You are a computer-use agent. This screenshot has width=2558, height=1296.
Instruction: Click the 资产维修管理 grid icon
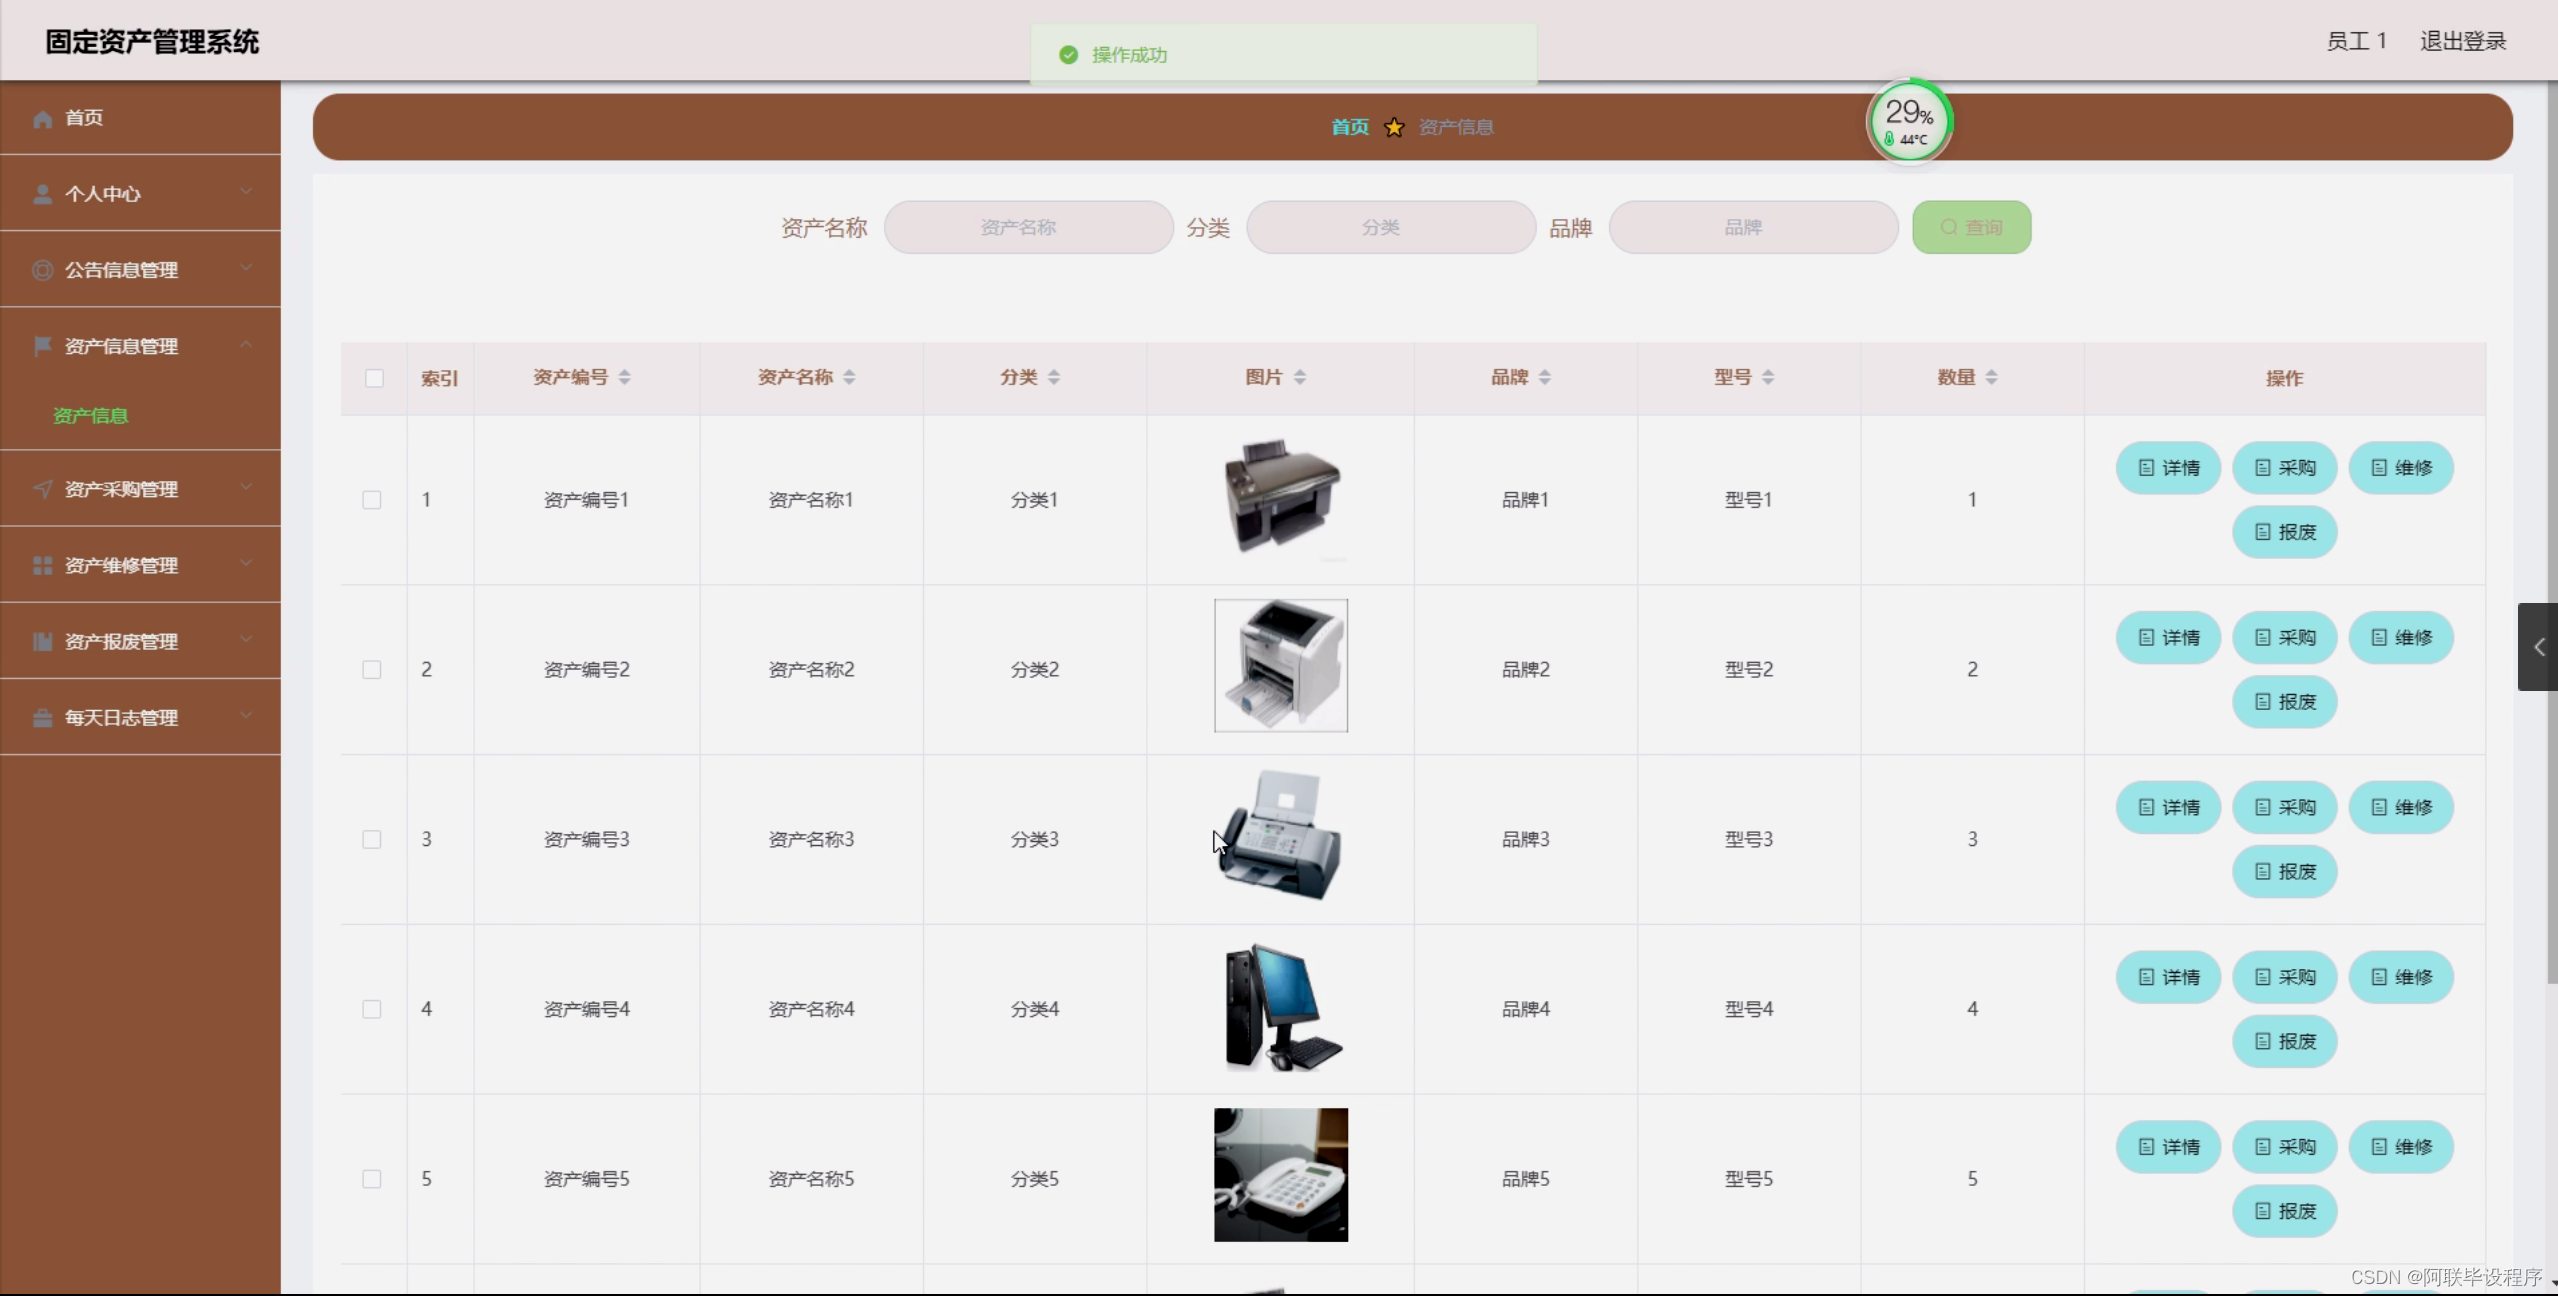[x=42, y=566]
